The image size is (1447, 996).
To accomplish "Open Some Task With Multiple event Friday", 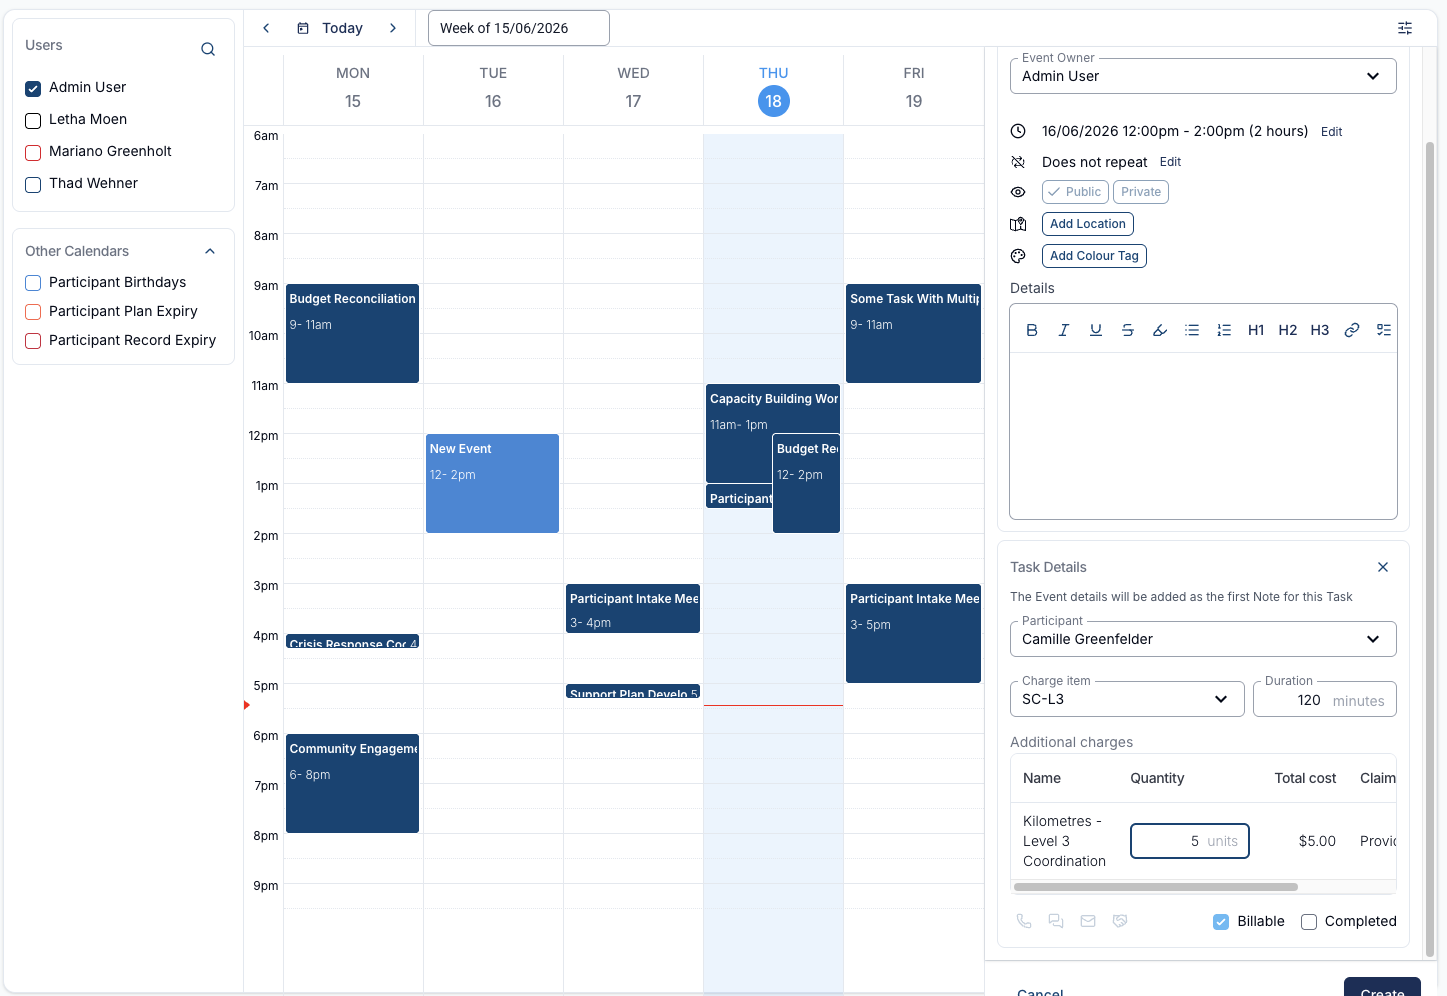I will pyautogui.click(x=913, y=333).
